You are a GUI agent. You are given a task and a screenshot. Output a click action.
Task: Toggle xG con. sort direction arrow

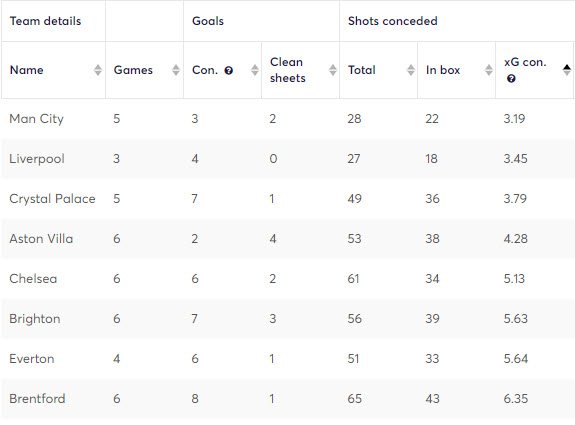[x=567, y=70]
